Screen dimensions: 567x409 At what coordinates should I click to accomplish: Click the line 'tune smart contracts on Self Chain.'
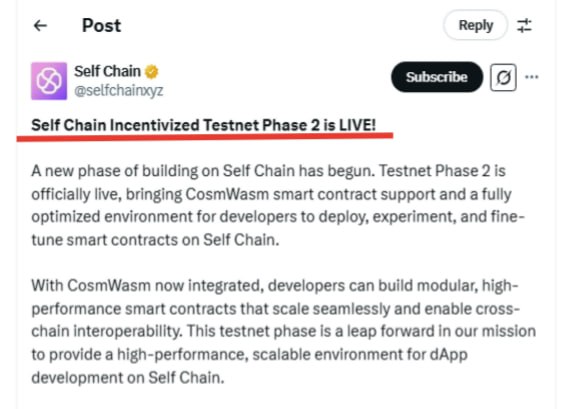coord(155,240)
